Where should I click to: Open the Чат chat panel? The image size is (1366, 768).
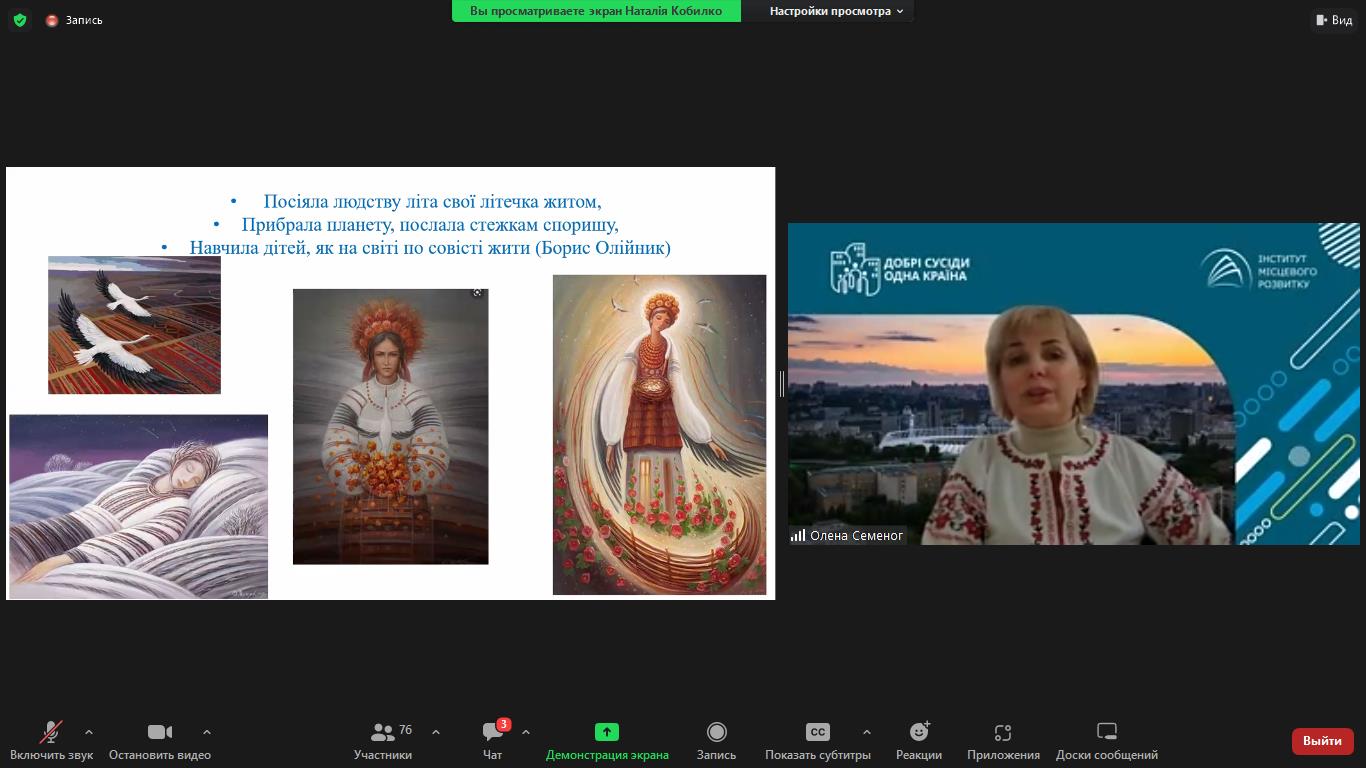coord(493,741)
